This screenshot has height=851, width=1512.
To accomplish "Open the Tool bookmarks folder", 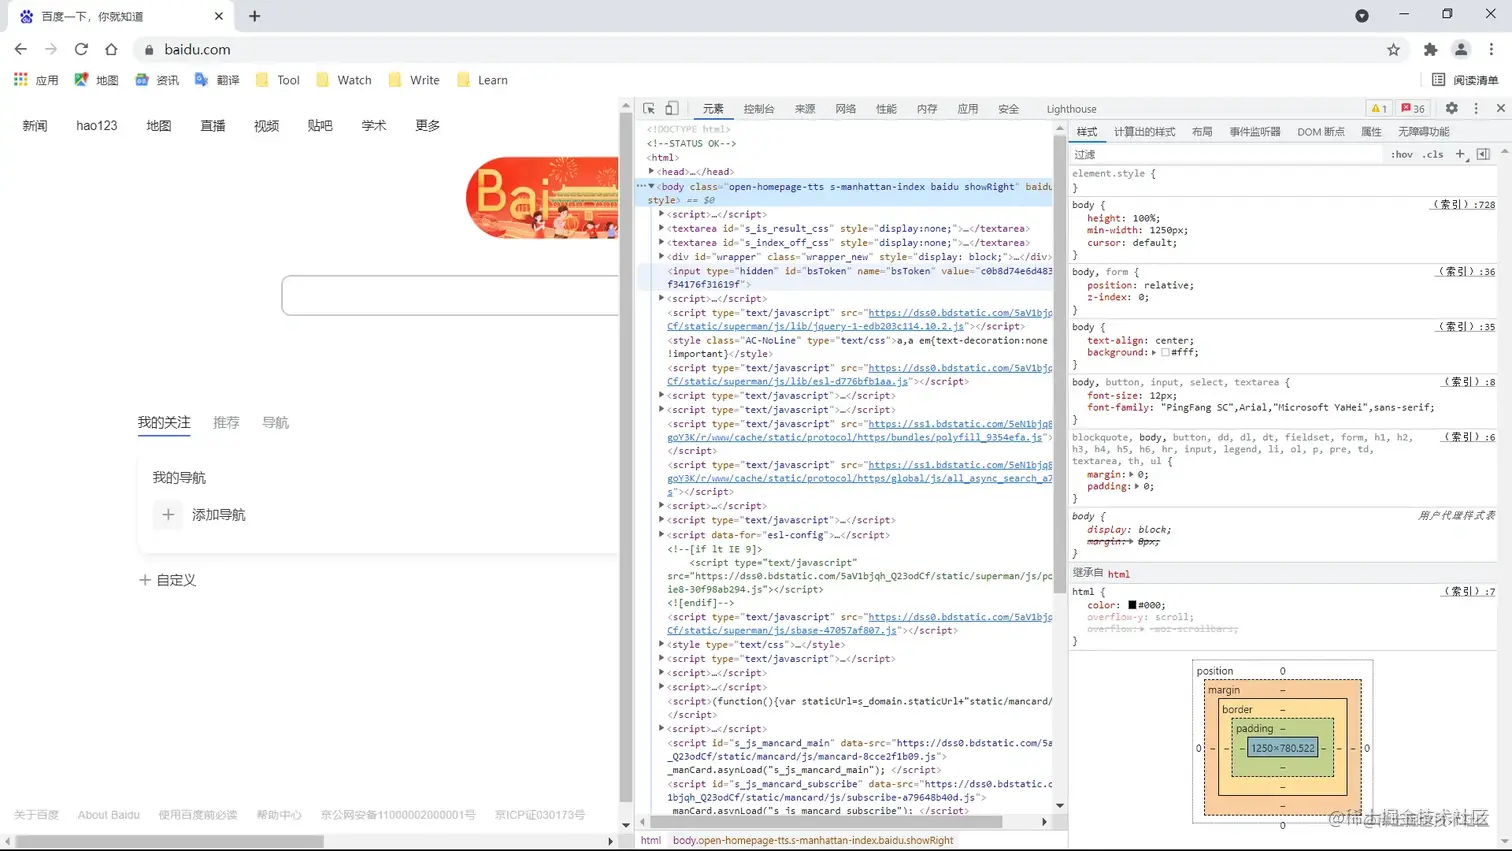I will [x=278, y=80].
